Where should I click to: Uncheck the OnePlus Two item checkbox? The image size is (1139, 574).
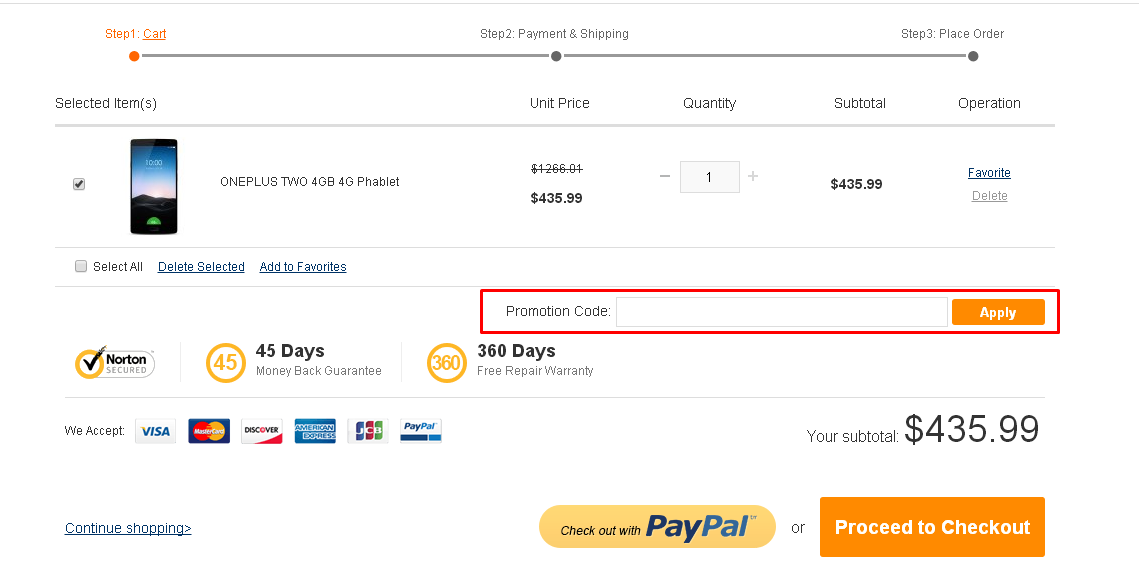coord(79,184)
